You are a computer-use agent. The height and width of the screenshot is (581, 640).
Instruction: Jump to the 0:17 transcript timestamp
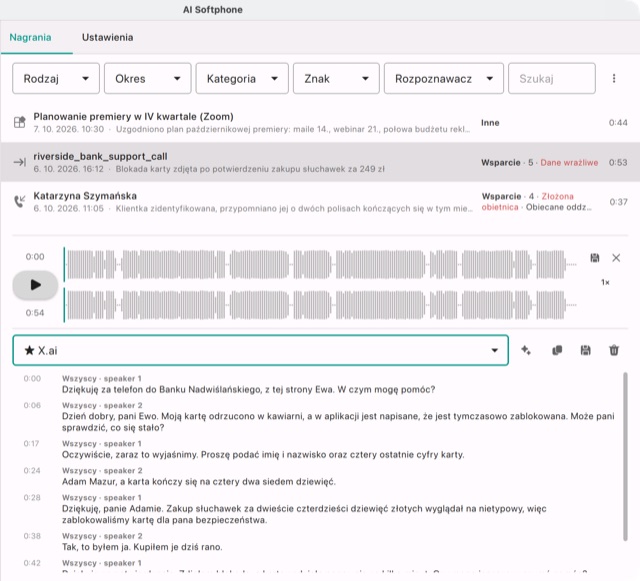[31, 443]
